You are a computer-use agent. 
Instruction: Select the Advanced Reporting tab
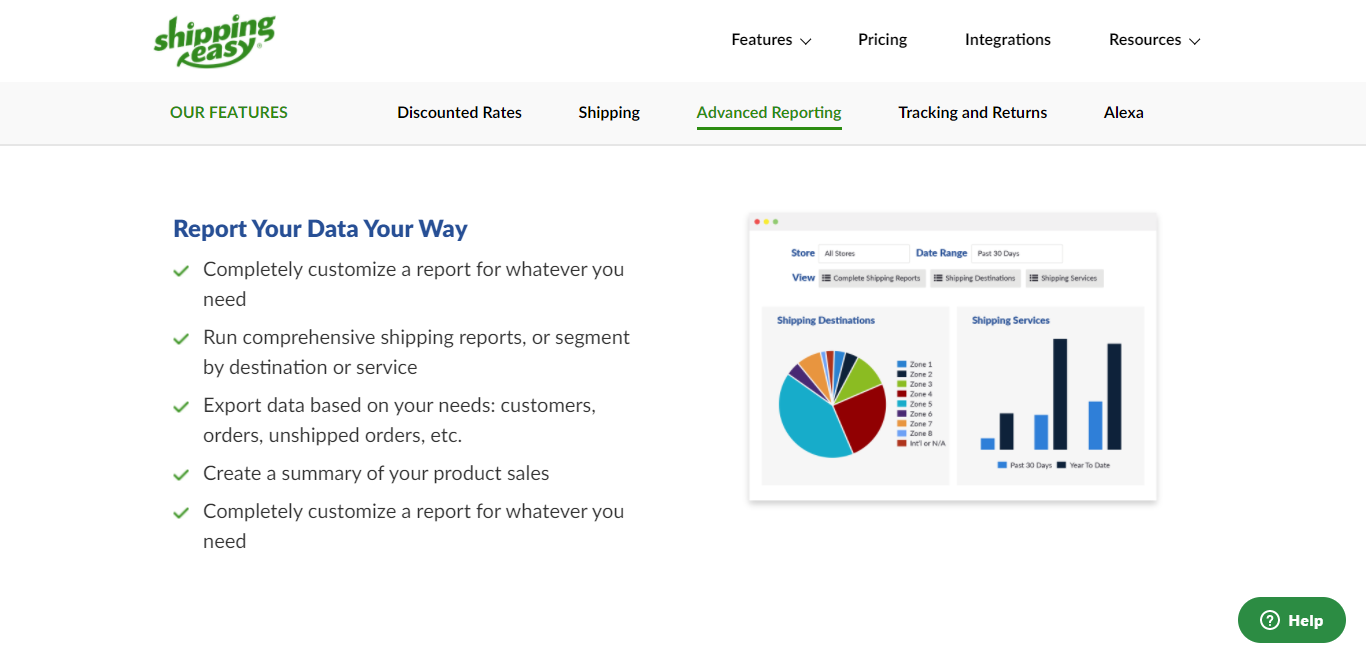coord(769,113)
